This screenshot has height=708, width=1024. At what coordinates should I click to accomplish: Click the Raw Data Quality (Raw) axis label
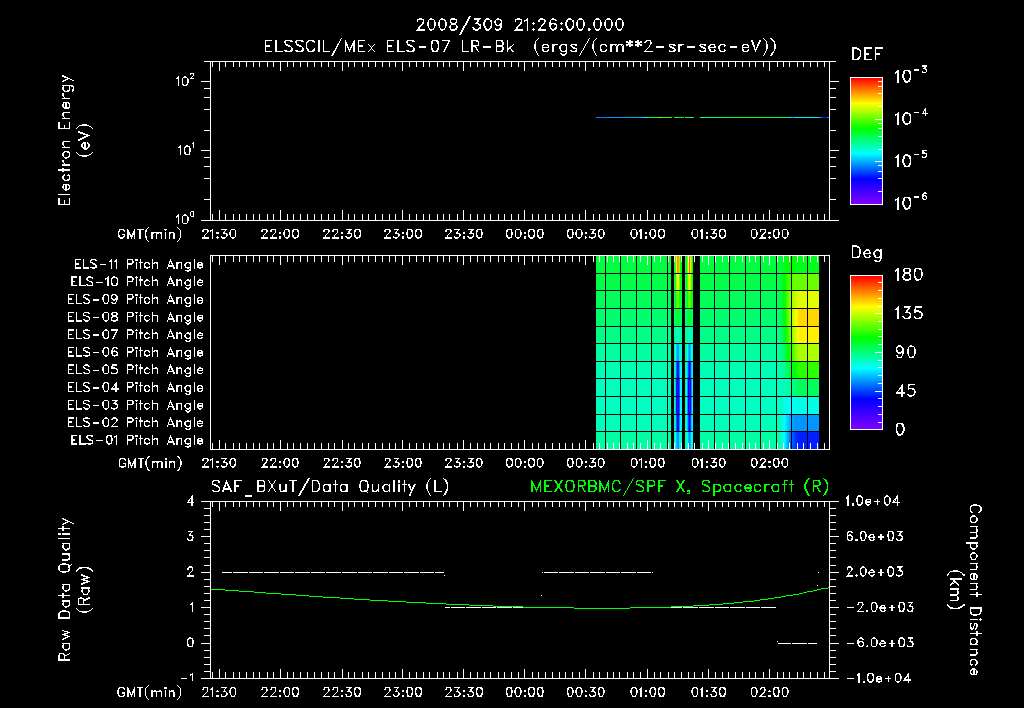pyautogui.click(x=74, y=589)
